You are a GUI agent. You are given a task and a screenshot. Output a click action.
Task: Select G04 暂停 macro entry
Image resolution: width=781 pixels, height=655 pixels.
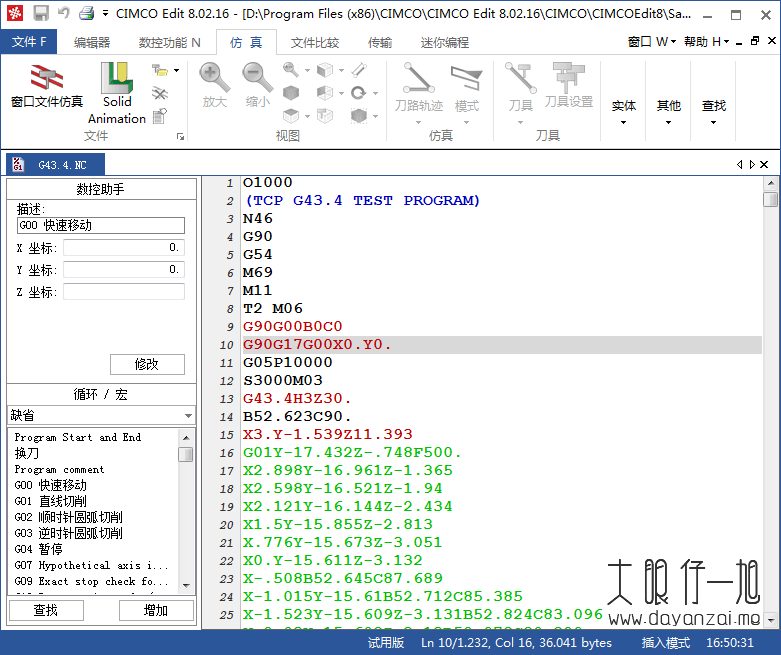pyautogui.click(x=38, y=549)
